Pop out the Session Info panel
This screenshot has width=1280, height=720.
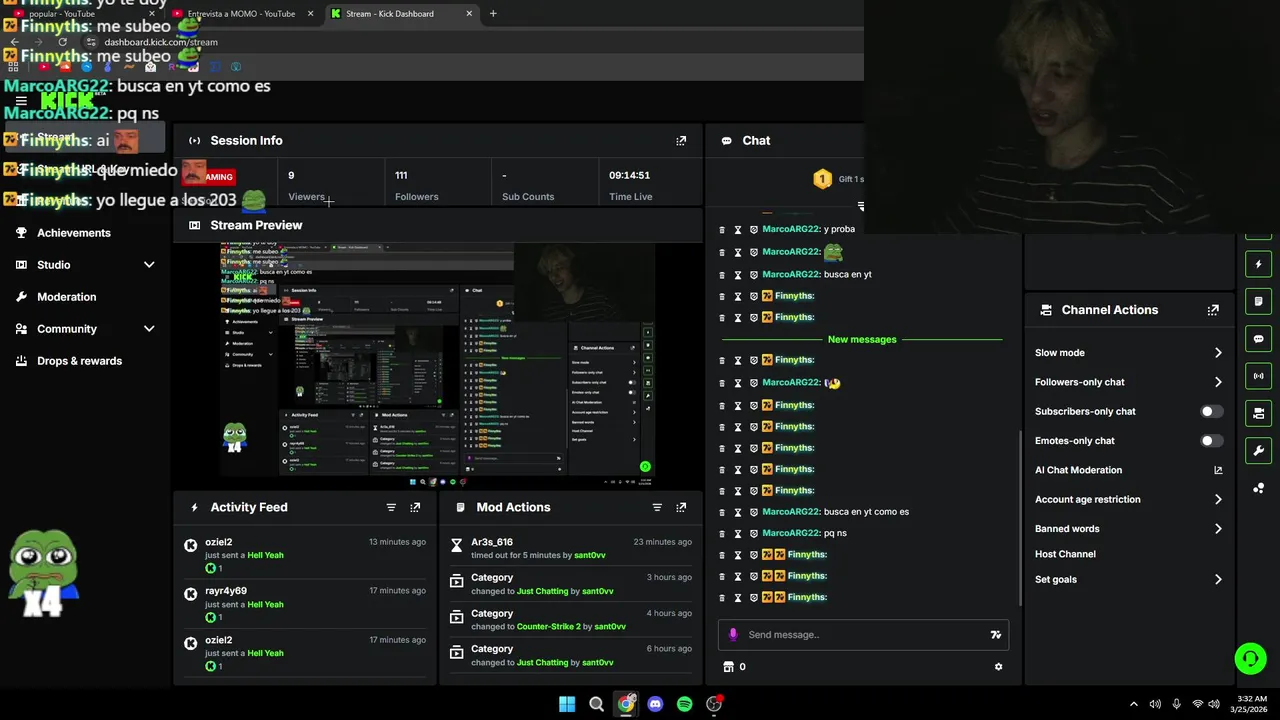[681, 141]
